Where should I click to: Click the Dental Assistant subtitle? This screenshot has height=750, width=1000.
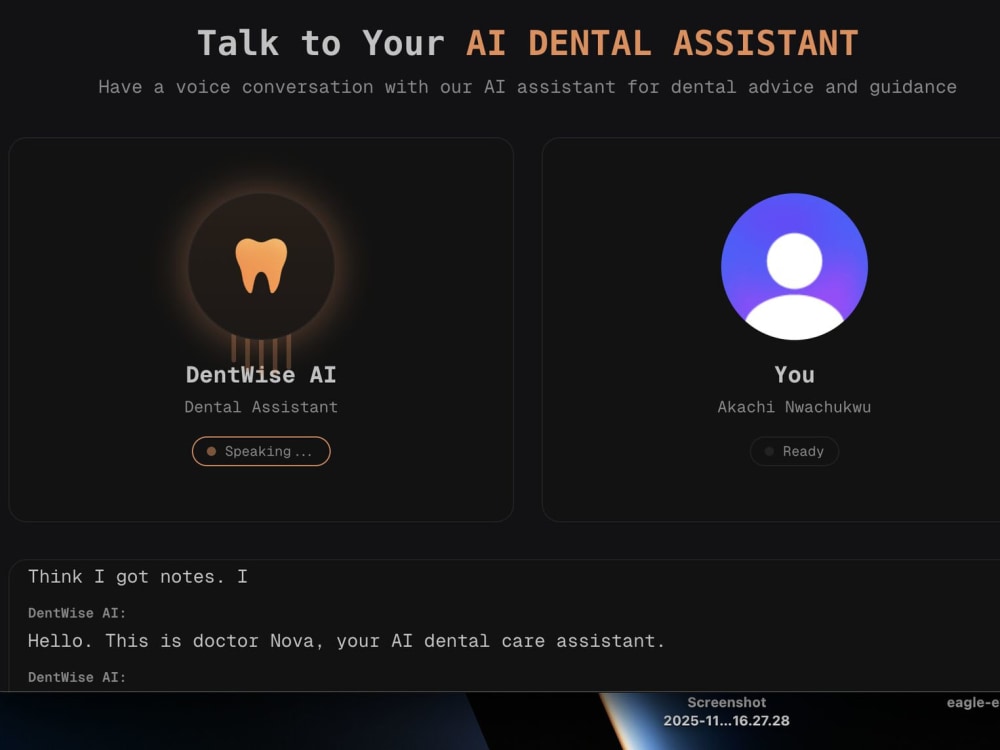261,407
